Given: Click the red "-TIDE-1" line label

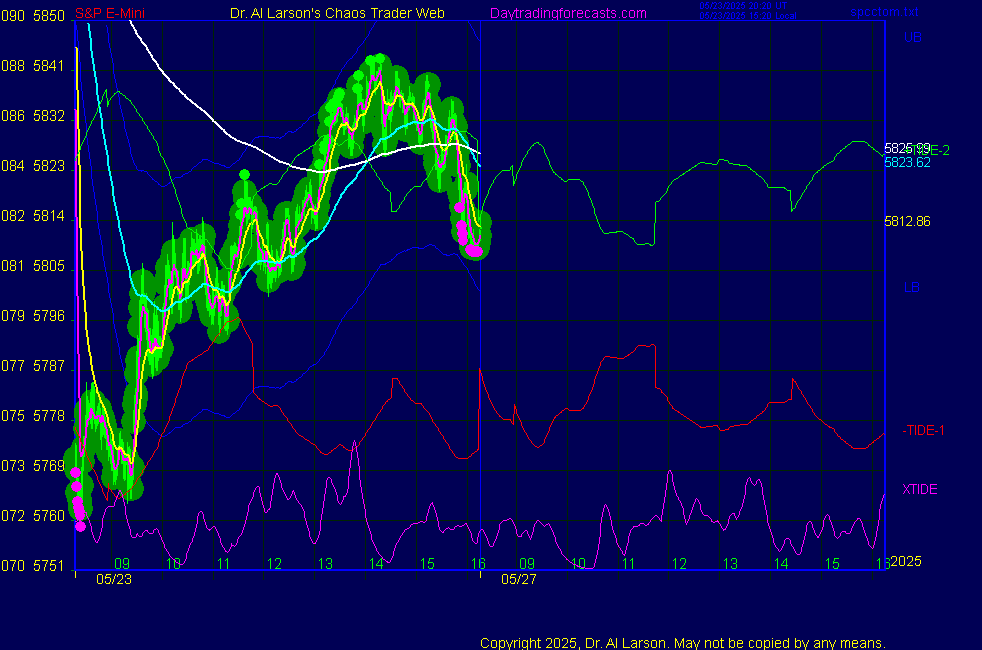Looking at the screenshot, I should coord(923,430).
